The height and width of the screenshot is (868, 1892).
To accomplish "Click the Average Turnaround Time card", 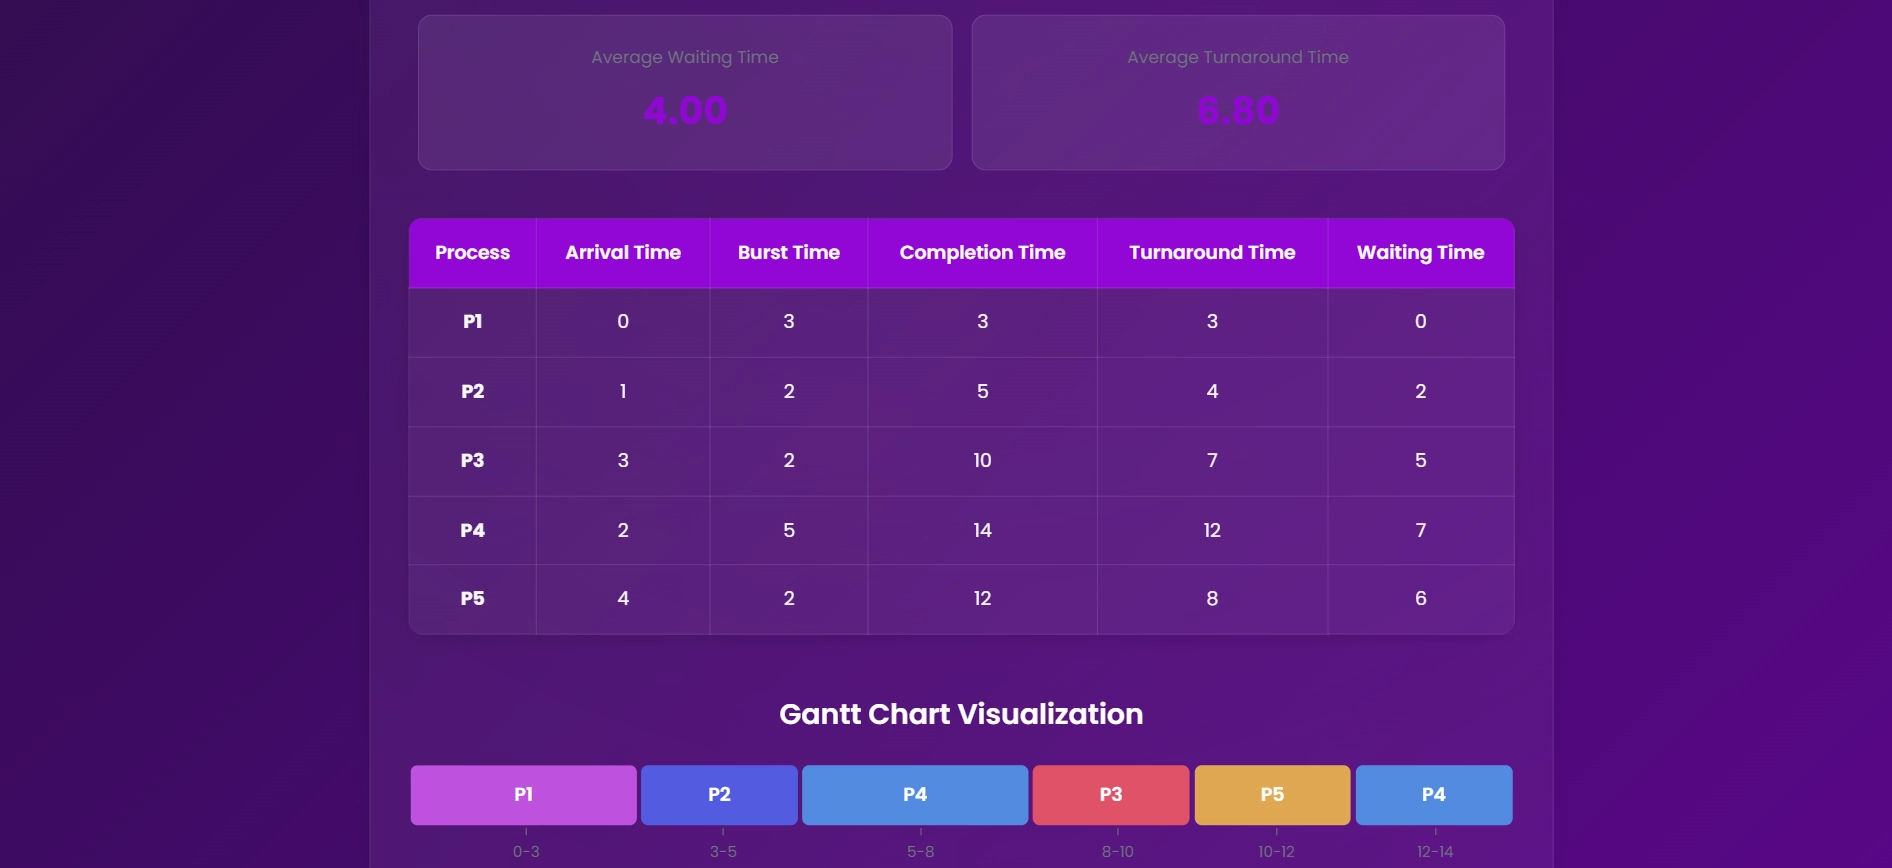I will point(1238,92).
